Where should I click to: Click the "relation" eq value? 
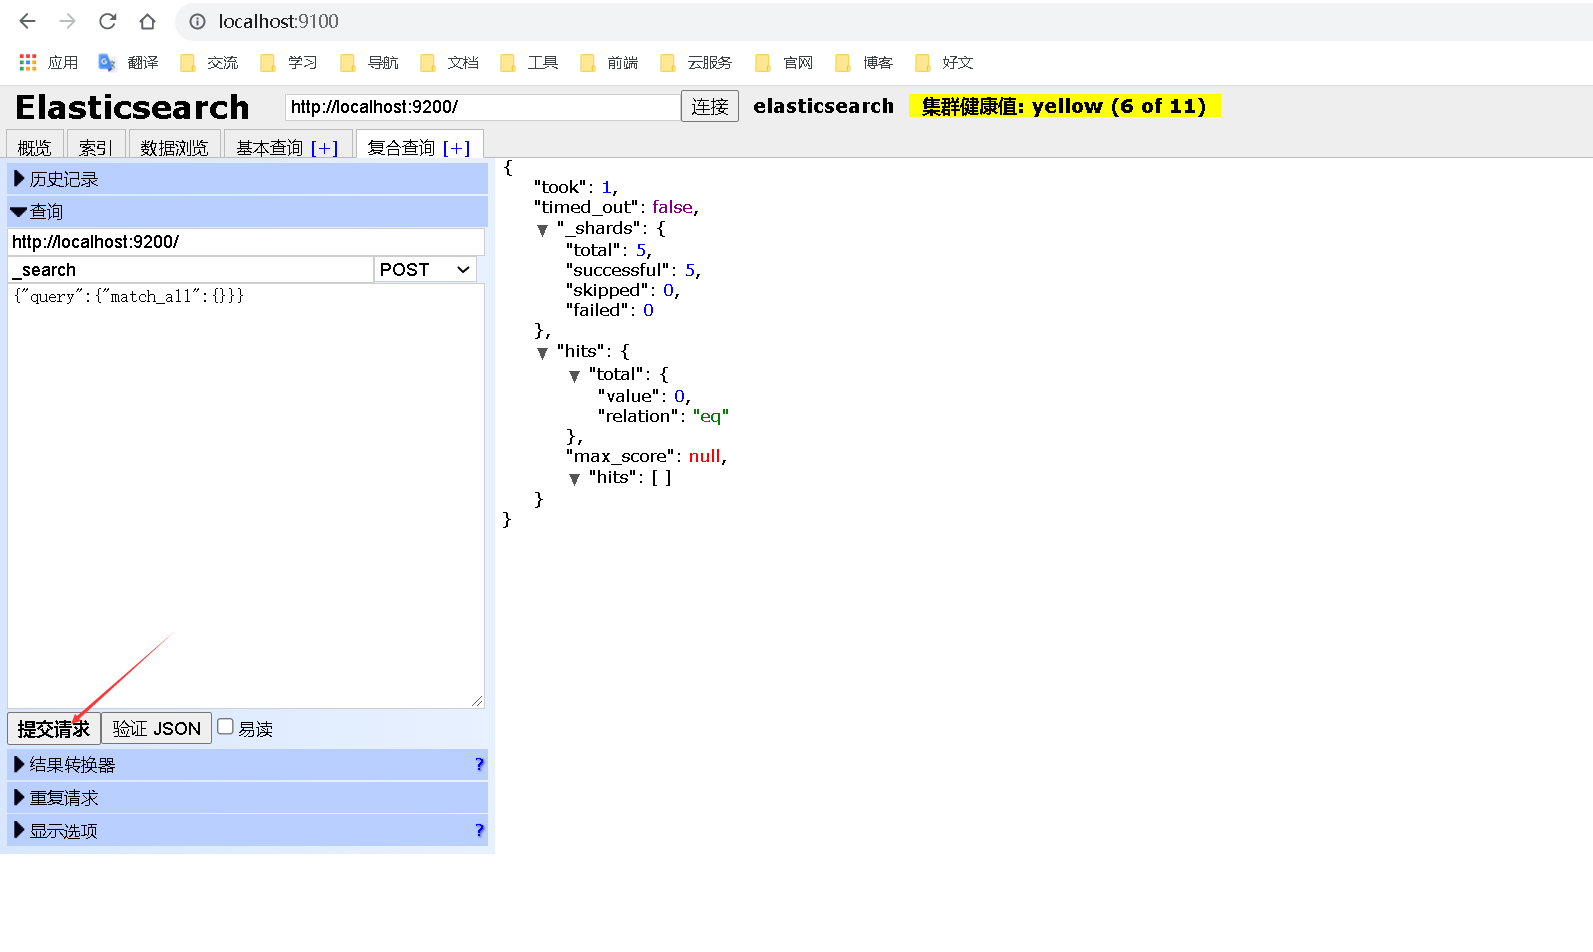tap(711, 416)
